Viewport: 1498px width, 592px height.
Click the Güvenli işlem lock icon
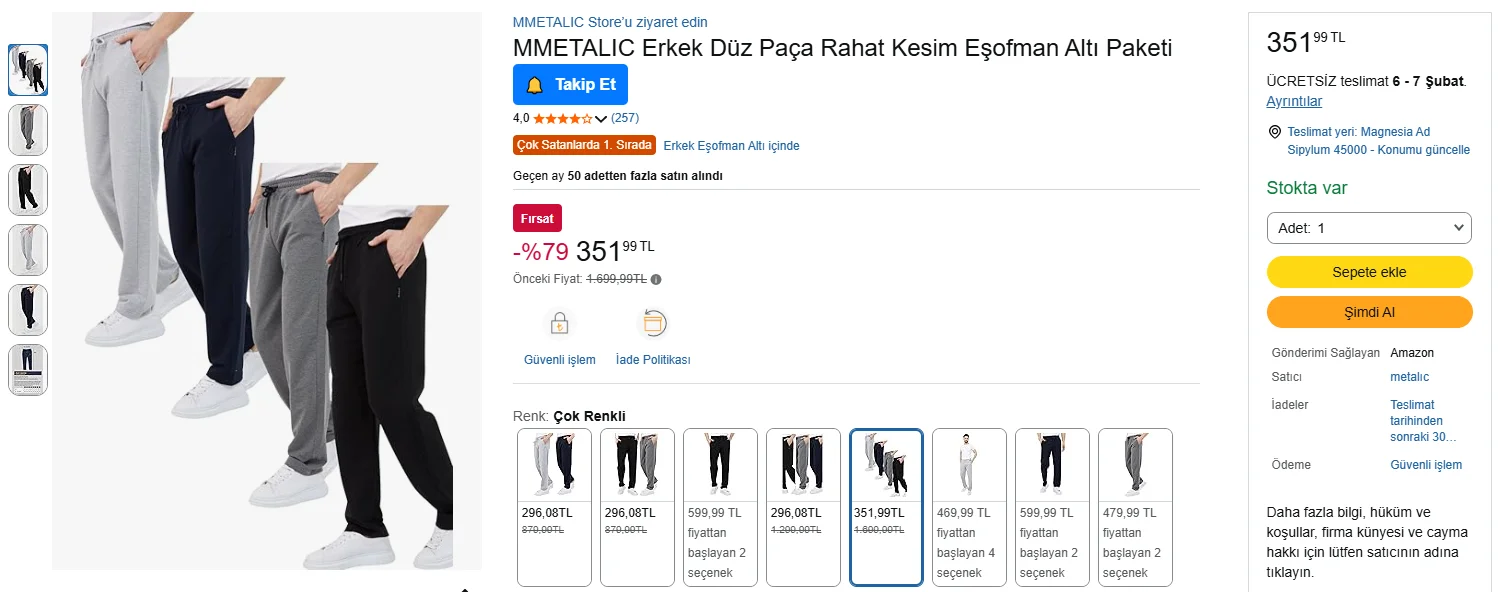559,324
